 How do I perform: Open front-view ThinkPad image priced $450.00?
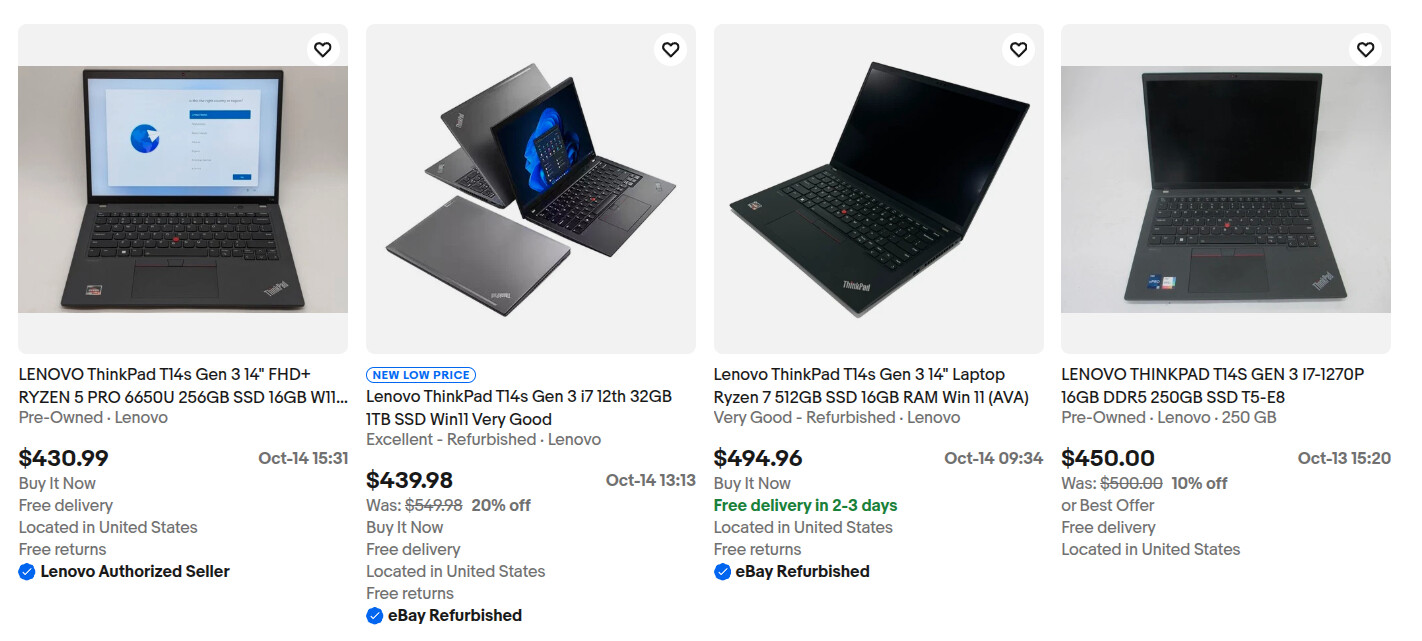pyautogui.click(x=1225, y=189)
